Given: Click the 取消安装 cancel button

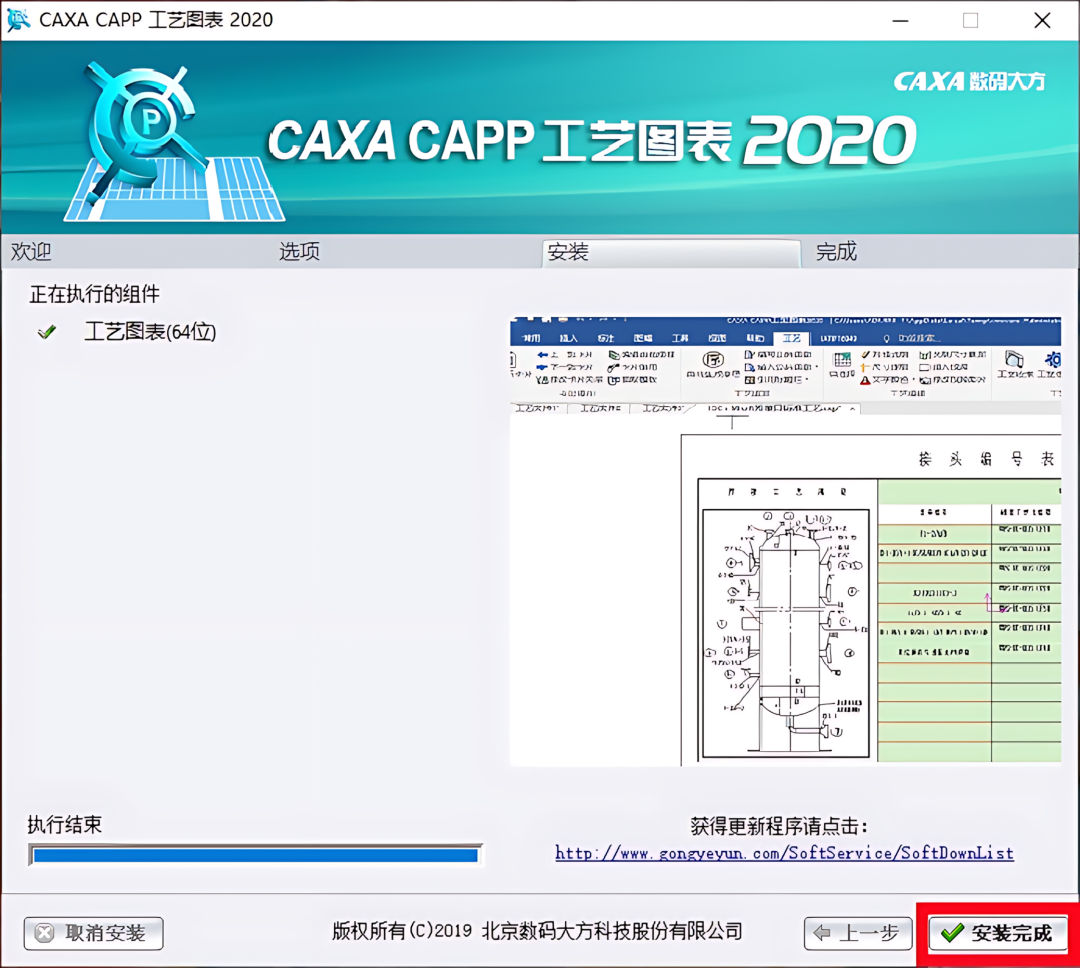Looking at the screenshot, I should pos(94,933).
